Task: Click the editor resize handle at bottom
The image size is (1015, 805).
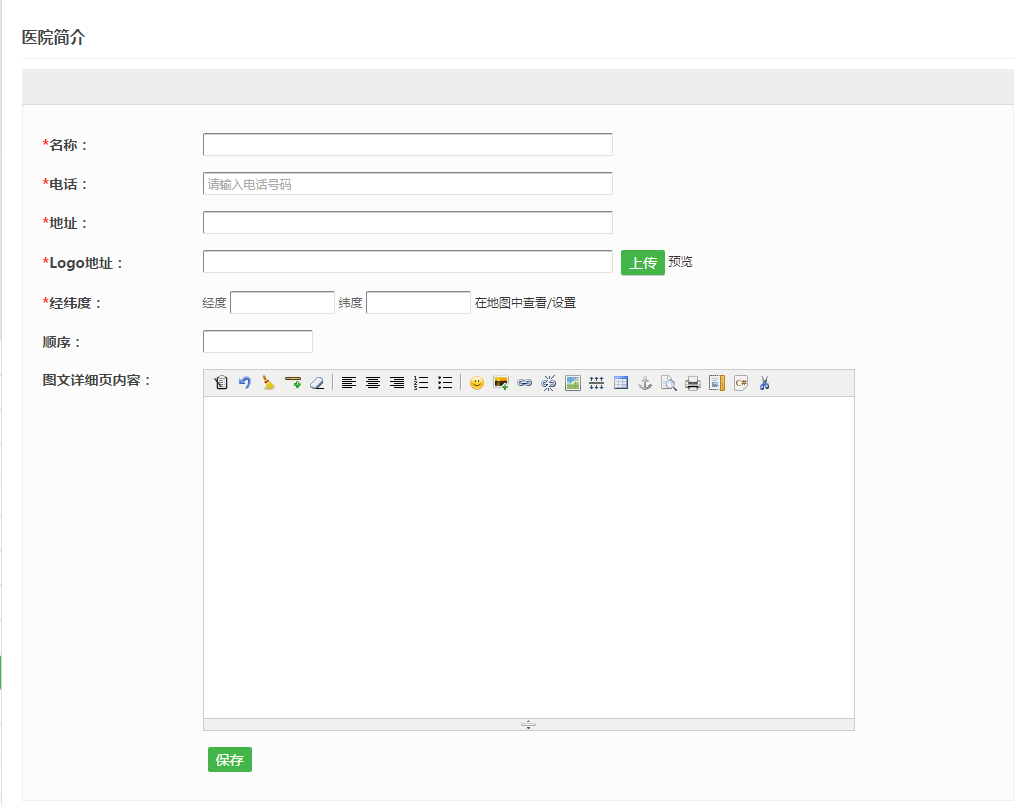Action: tap(528, 724)
